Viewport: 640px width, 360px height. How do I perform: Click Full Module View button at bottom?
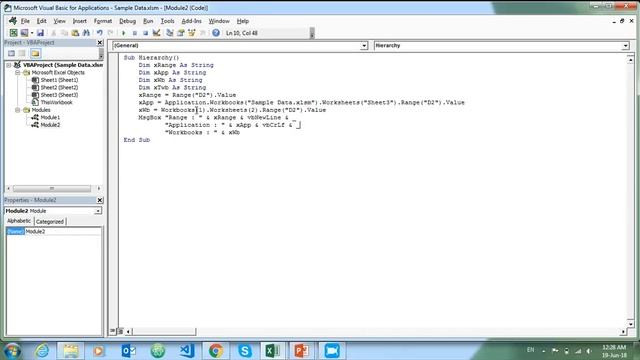coord(120,331)
